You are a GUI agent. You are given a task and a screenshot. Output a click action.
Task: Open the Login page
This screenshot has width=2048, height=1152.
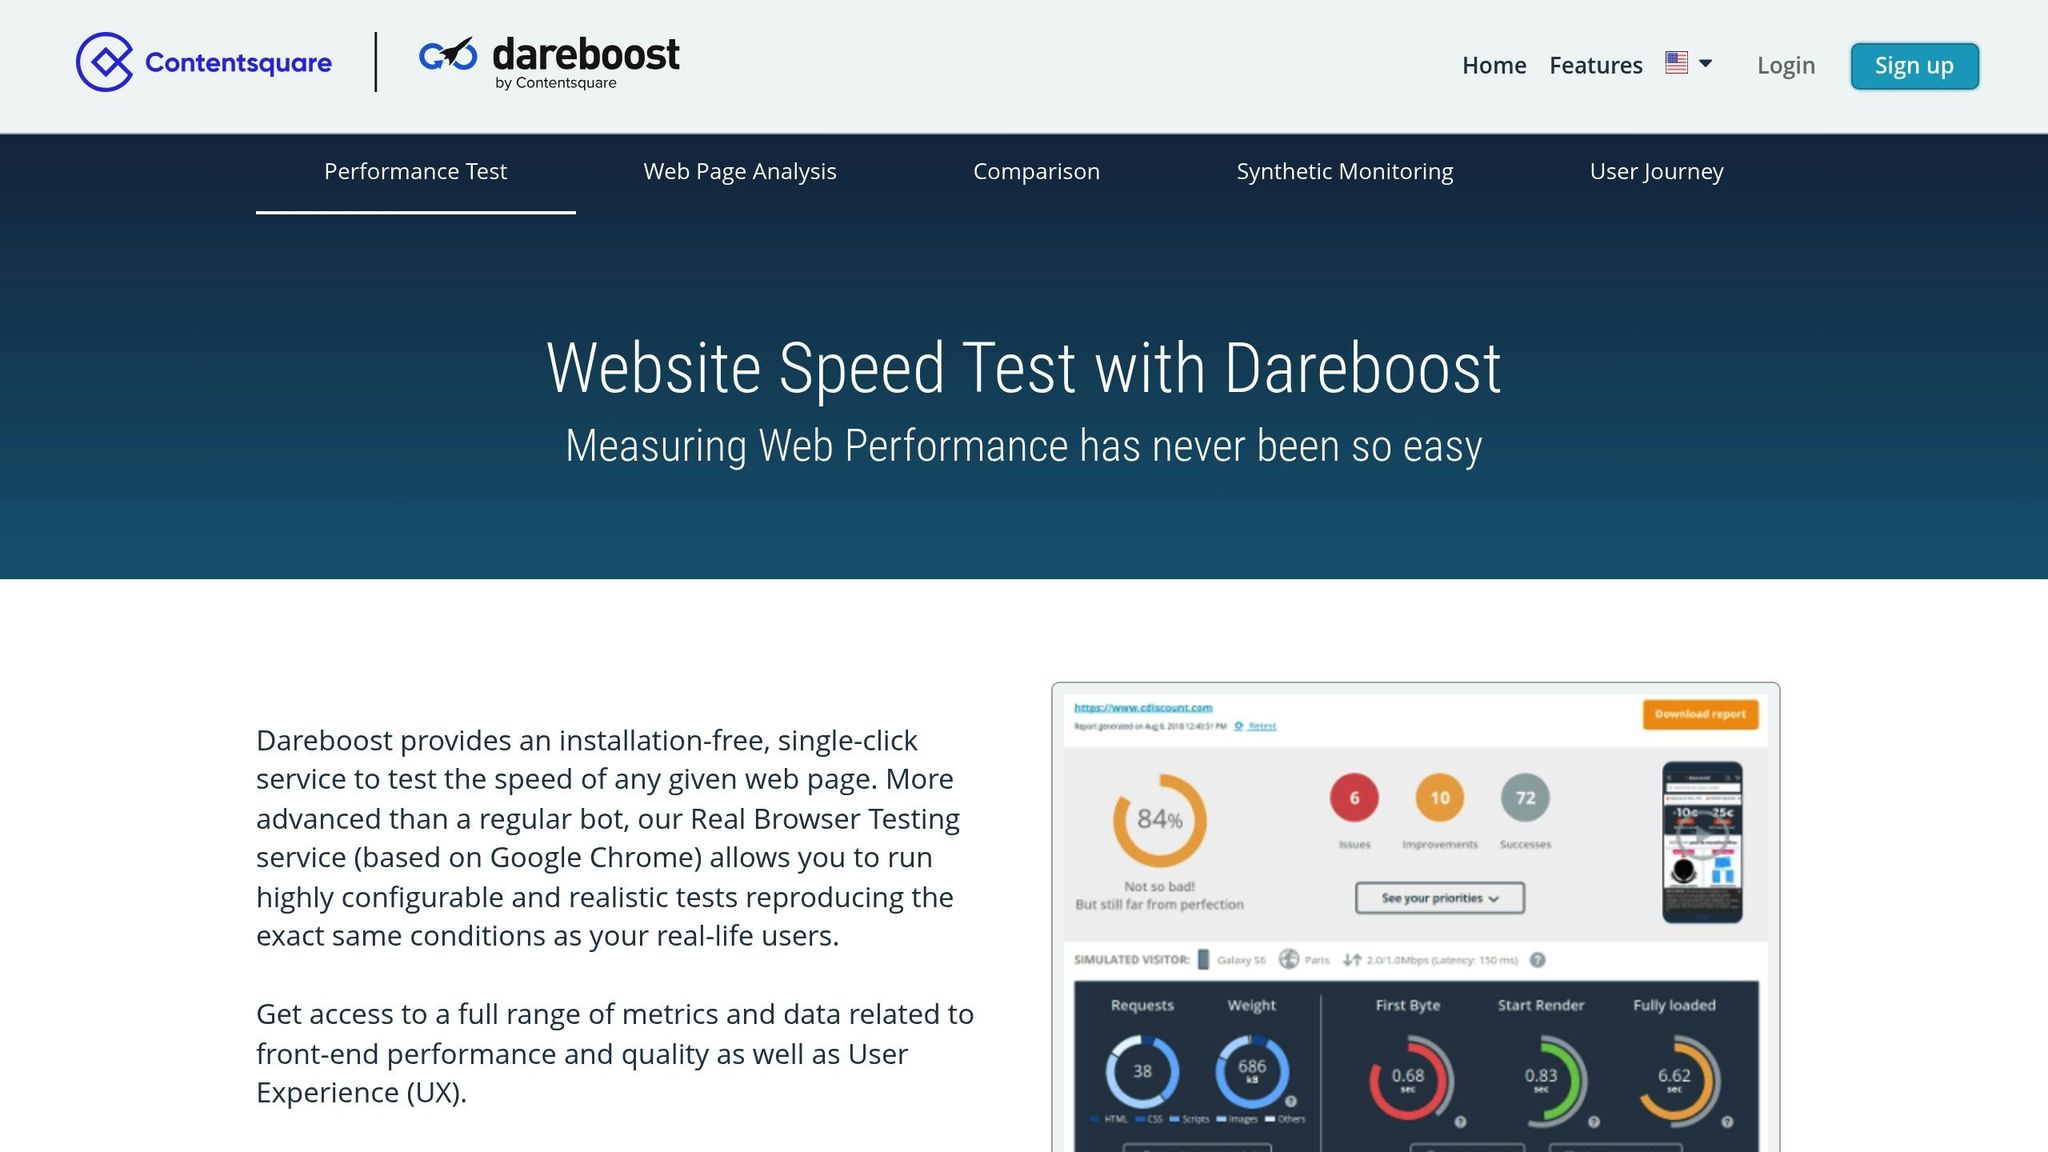[x=1786, y=65]
